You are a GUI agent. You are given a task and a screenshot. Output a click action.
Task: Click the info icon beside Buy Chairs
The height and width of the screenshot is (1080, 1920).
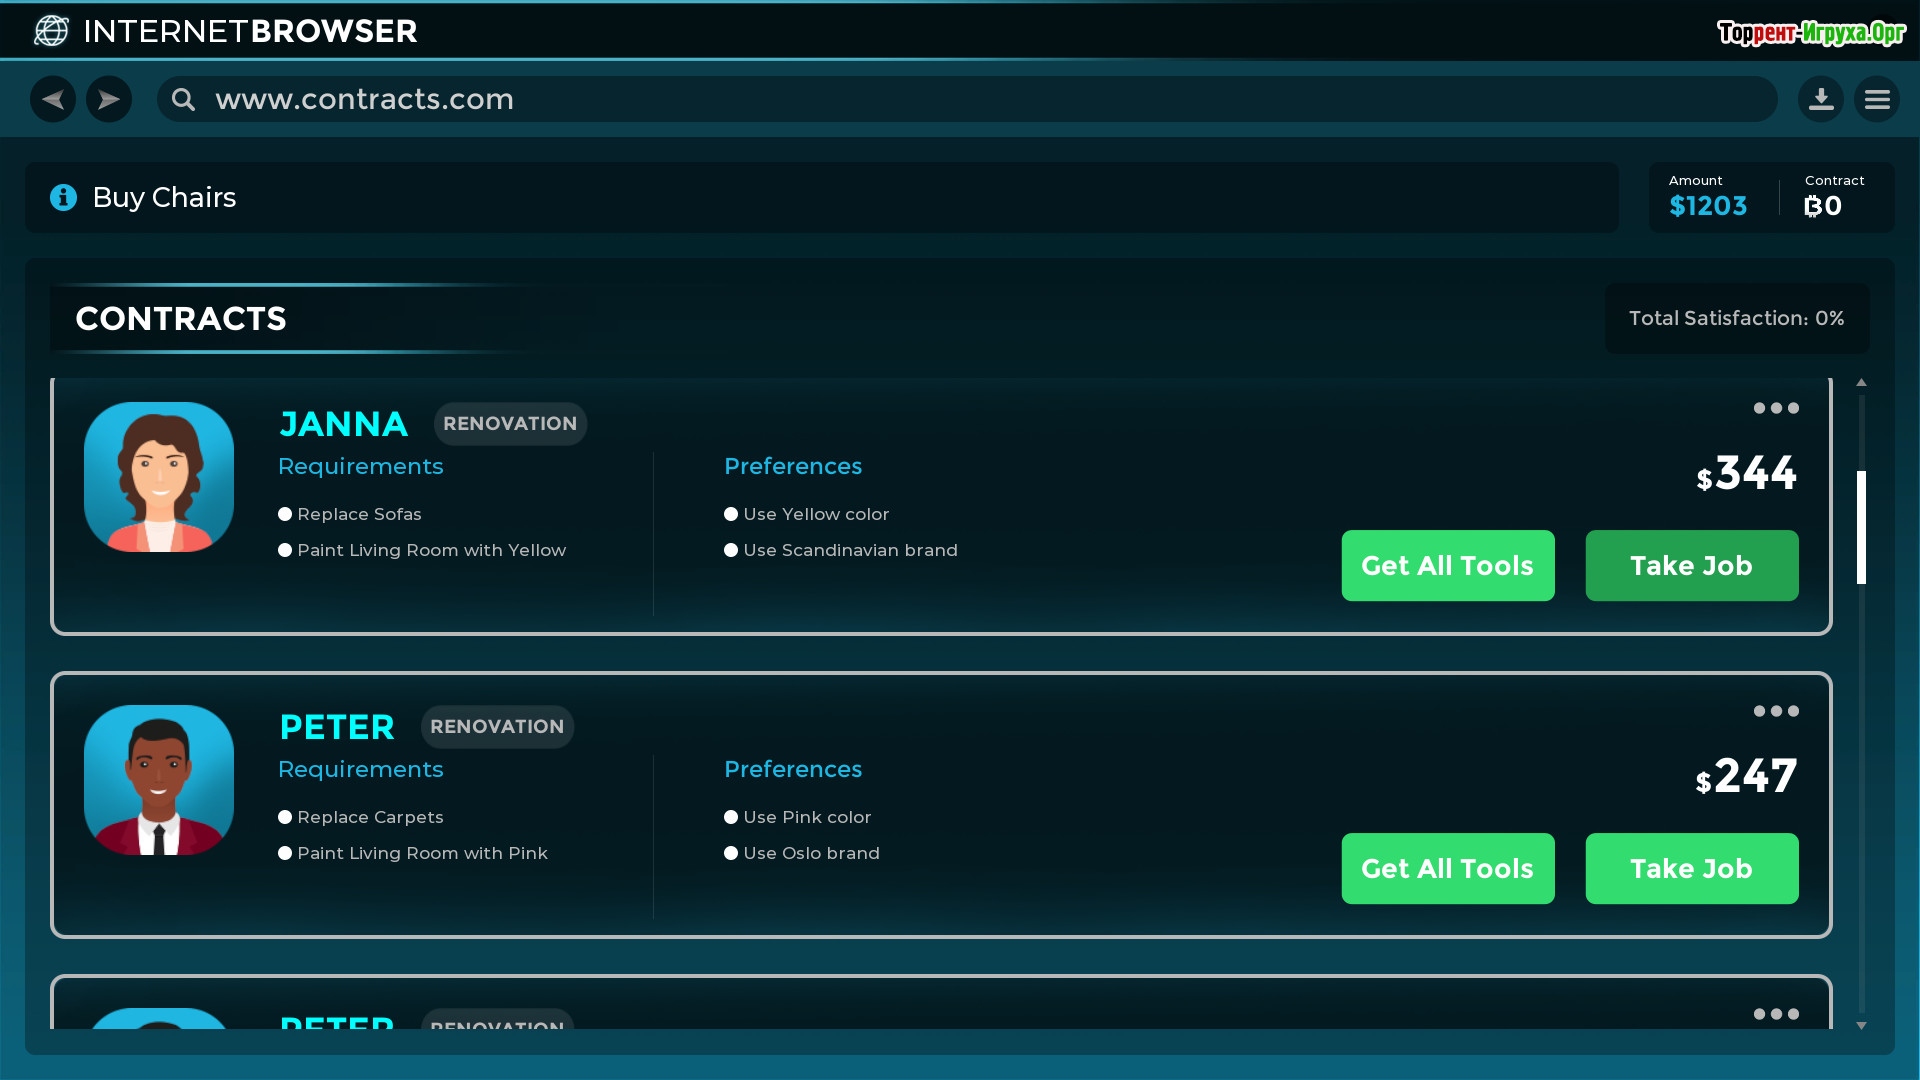pos(63,197)
